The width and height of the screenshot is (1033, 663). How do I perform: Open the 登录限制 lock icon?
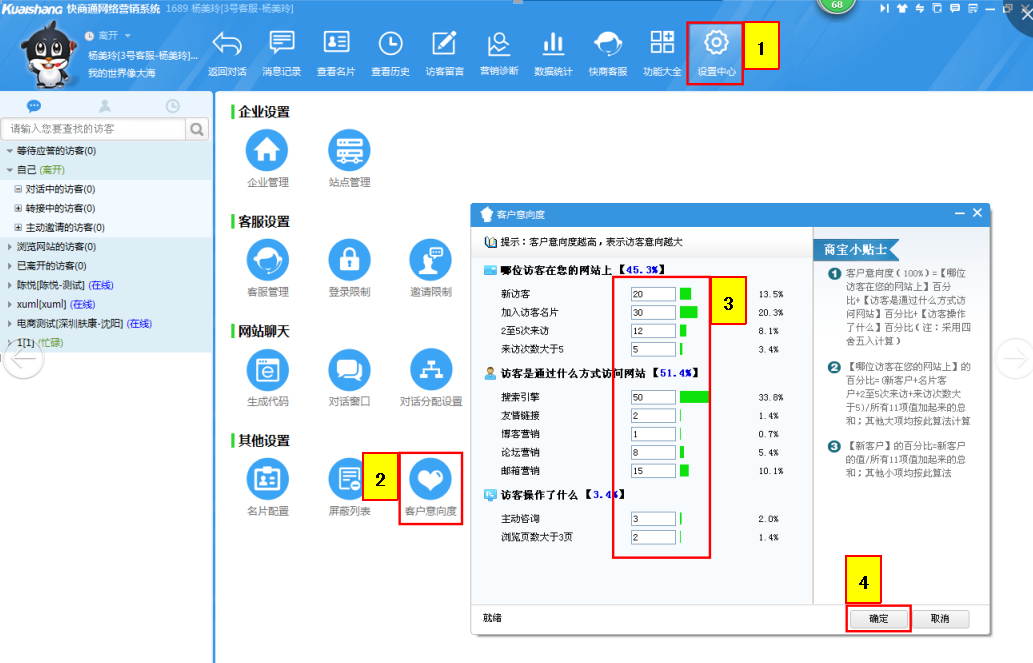[349, 260]
